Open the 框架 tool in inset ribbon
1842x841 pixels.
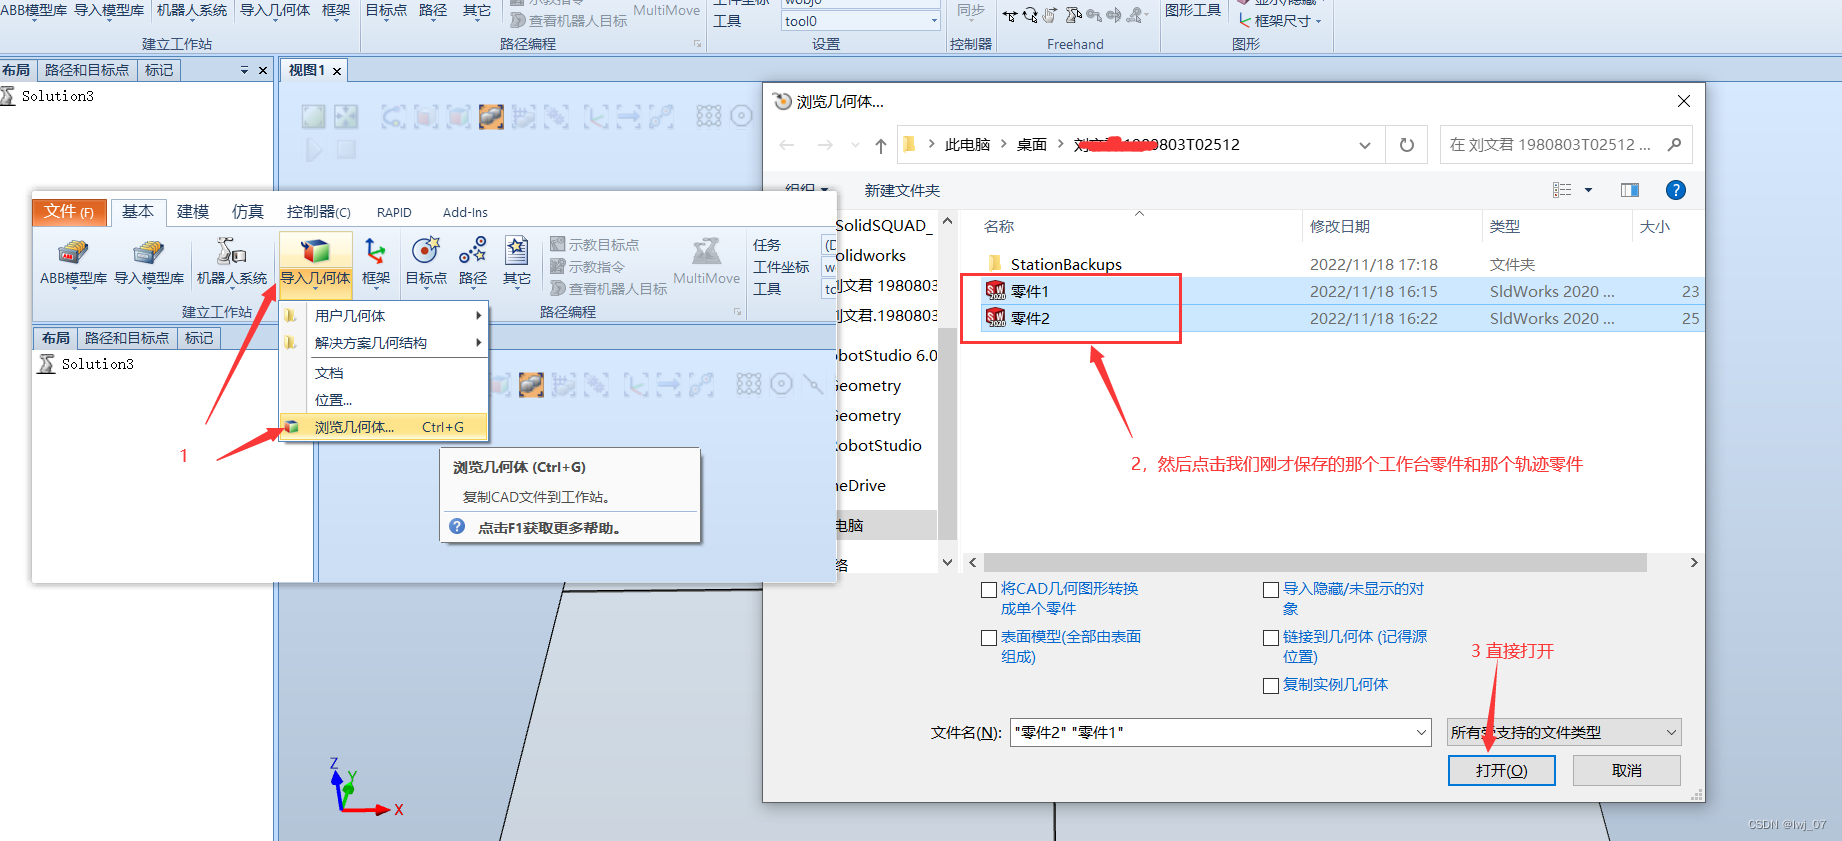pyautogui.click(x=376, y=262)
